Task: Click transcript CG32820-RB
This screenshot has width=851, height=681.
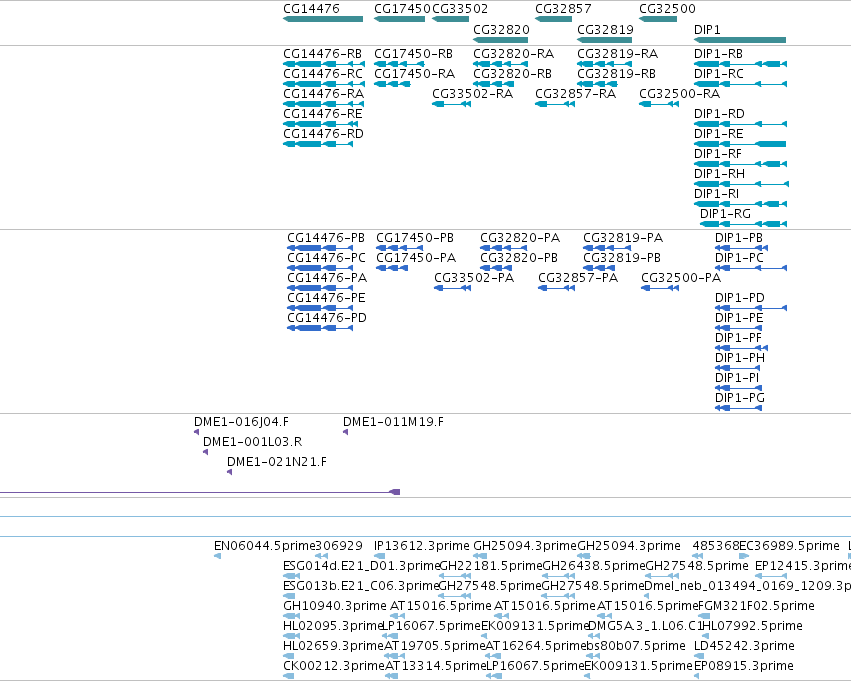Action: (x=493, y=84)
